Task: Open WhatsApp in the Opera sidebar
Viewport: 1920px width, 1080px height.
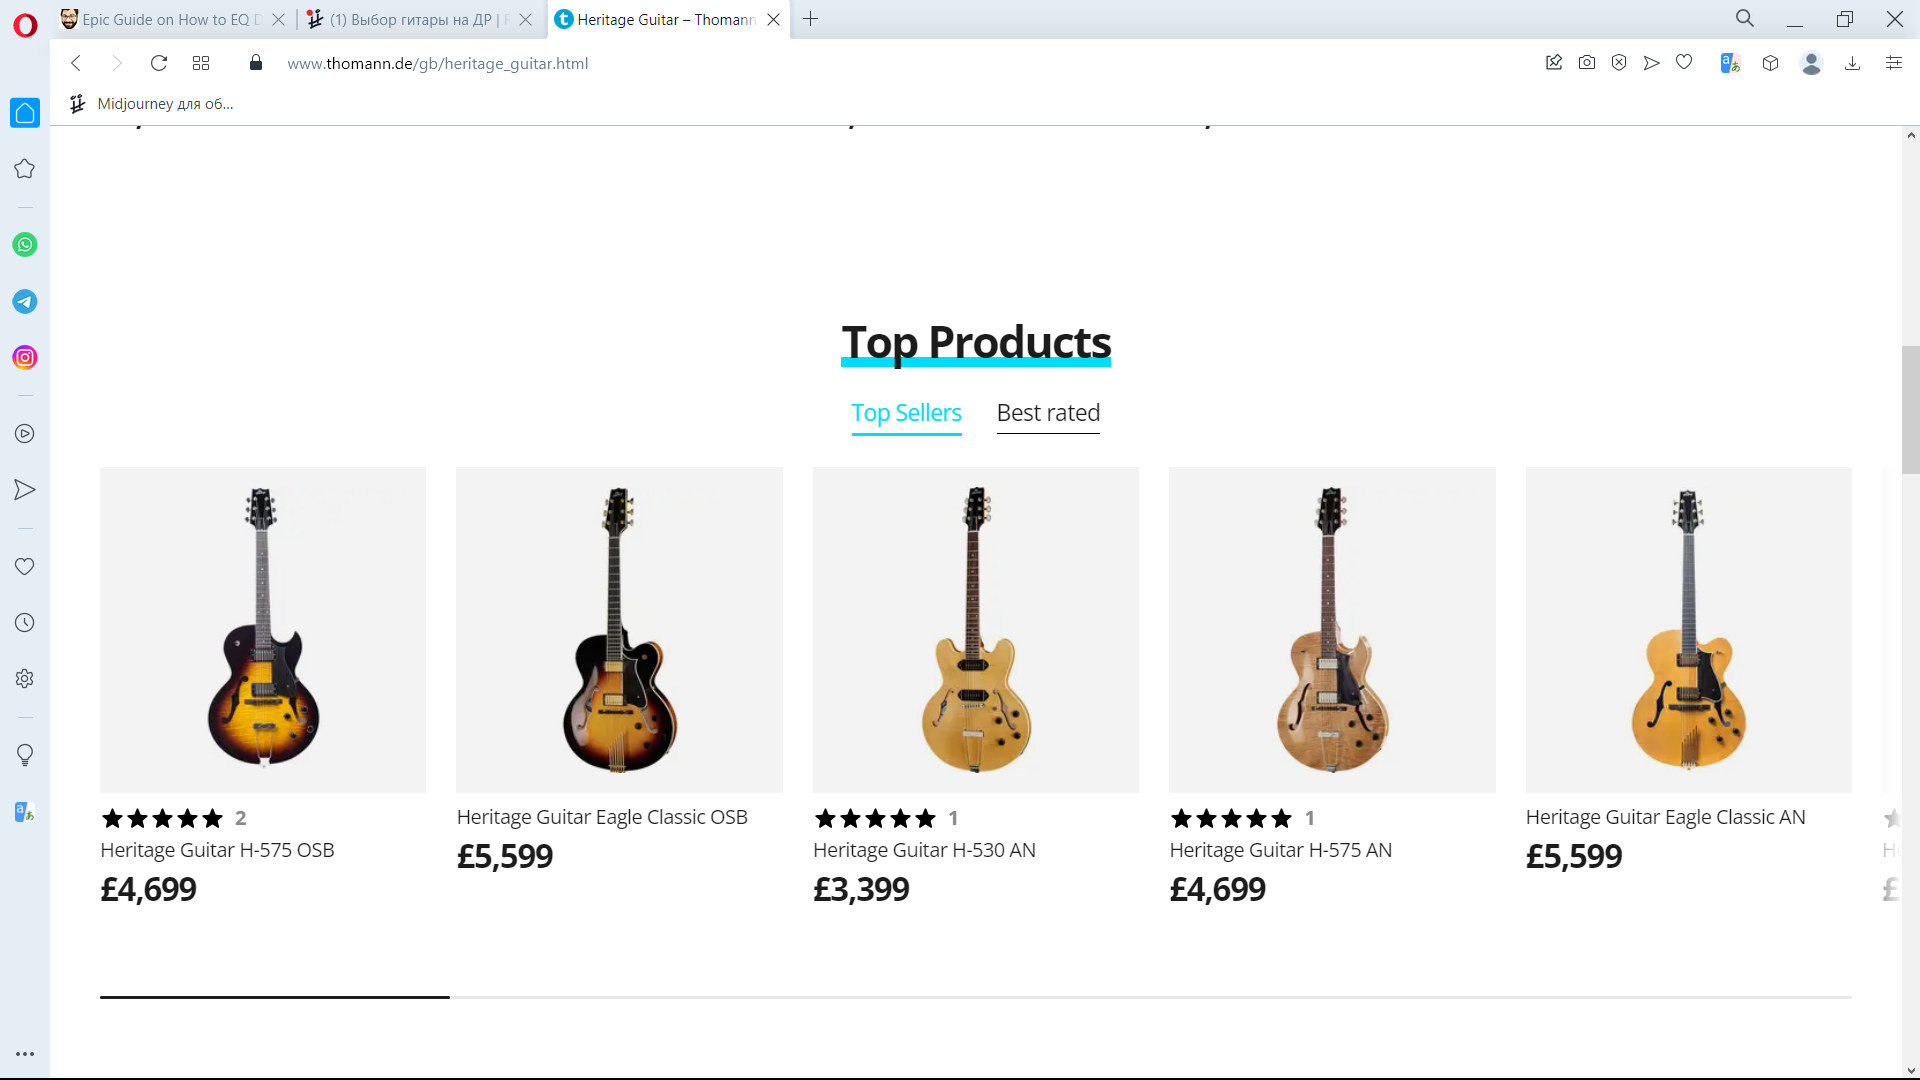Action: [x=25, y=245]
